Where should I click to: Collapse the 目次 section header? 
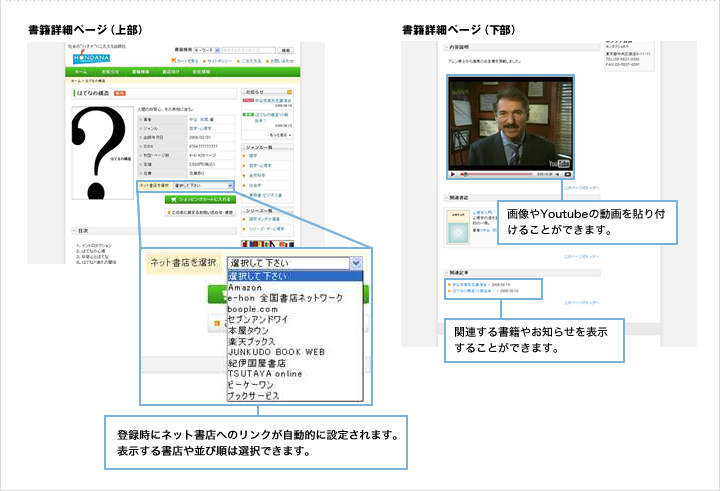pyautogui.click(x=154, y=231)
